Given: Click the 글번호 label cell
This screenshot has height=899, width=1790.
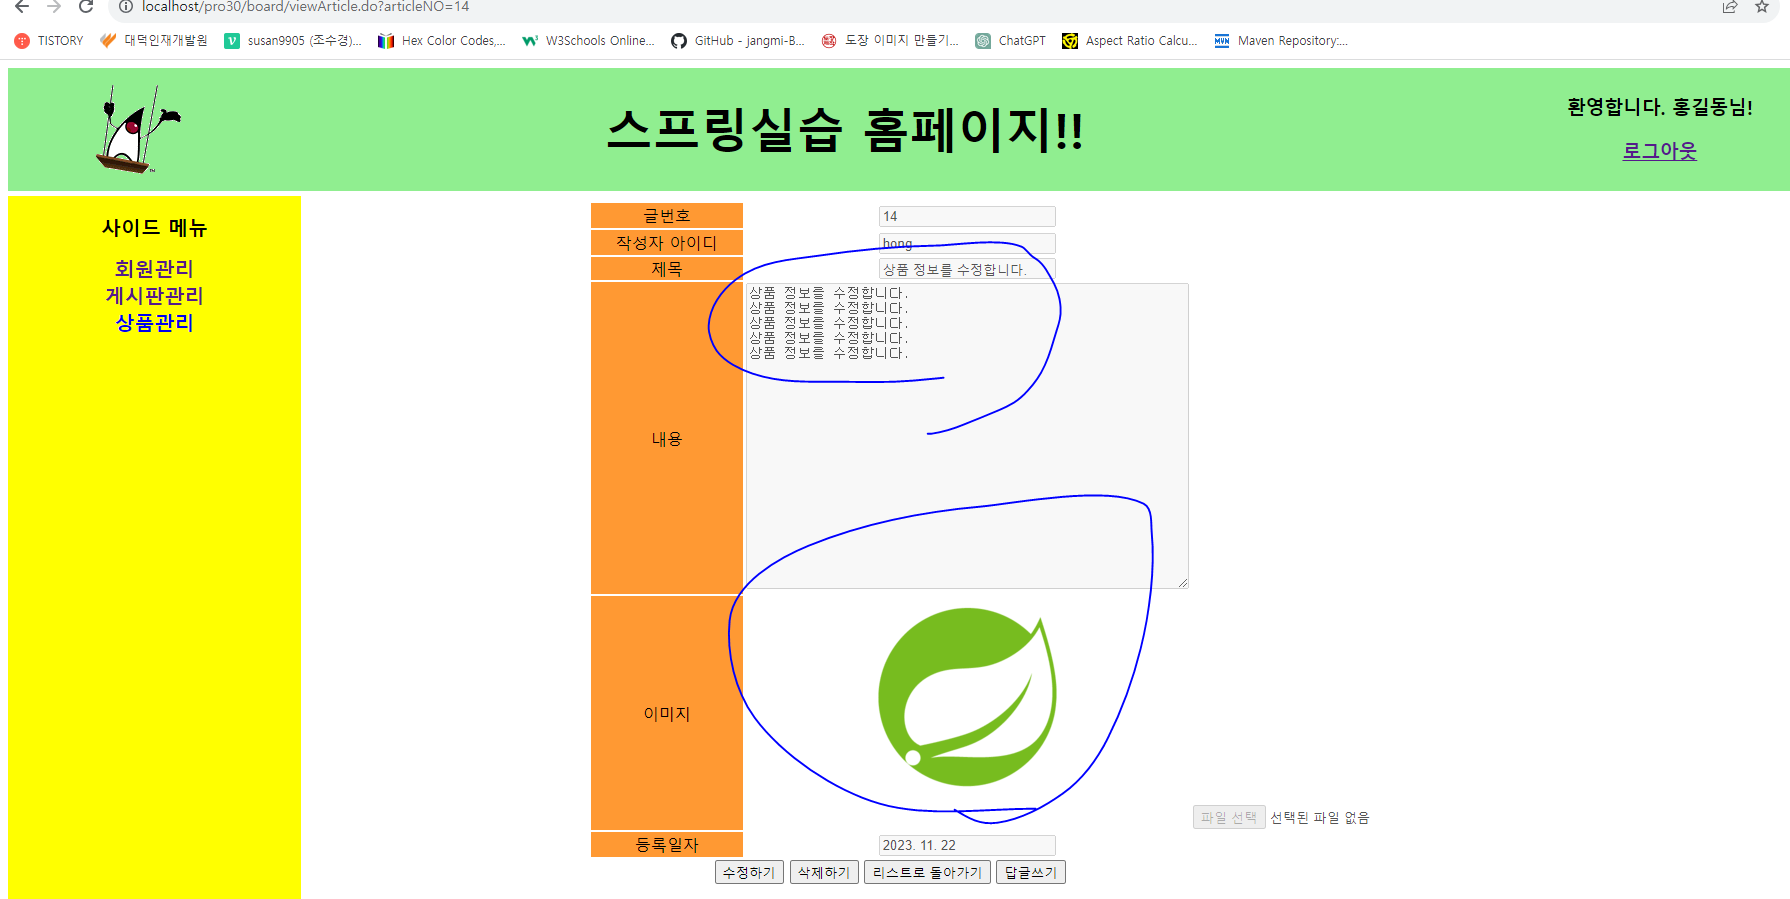Looking at the screenshot, I should coord(667,216).
